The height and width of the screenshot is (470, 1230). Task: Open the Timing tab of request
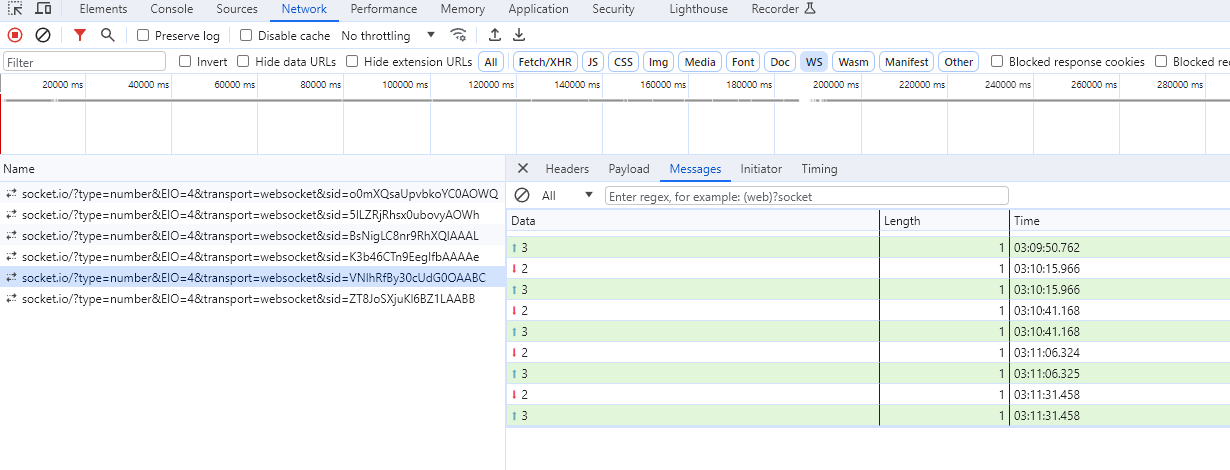pyautogui.click(x=819, y=169)
